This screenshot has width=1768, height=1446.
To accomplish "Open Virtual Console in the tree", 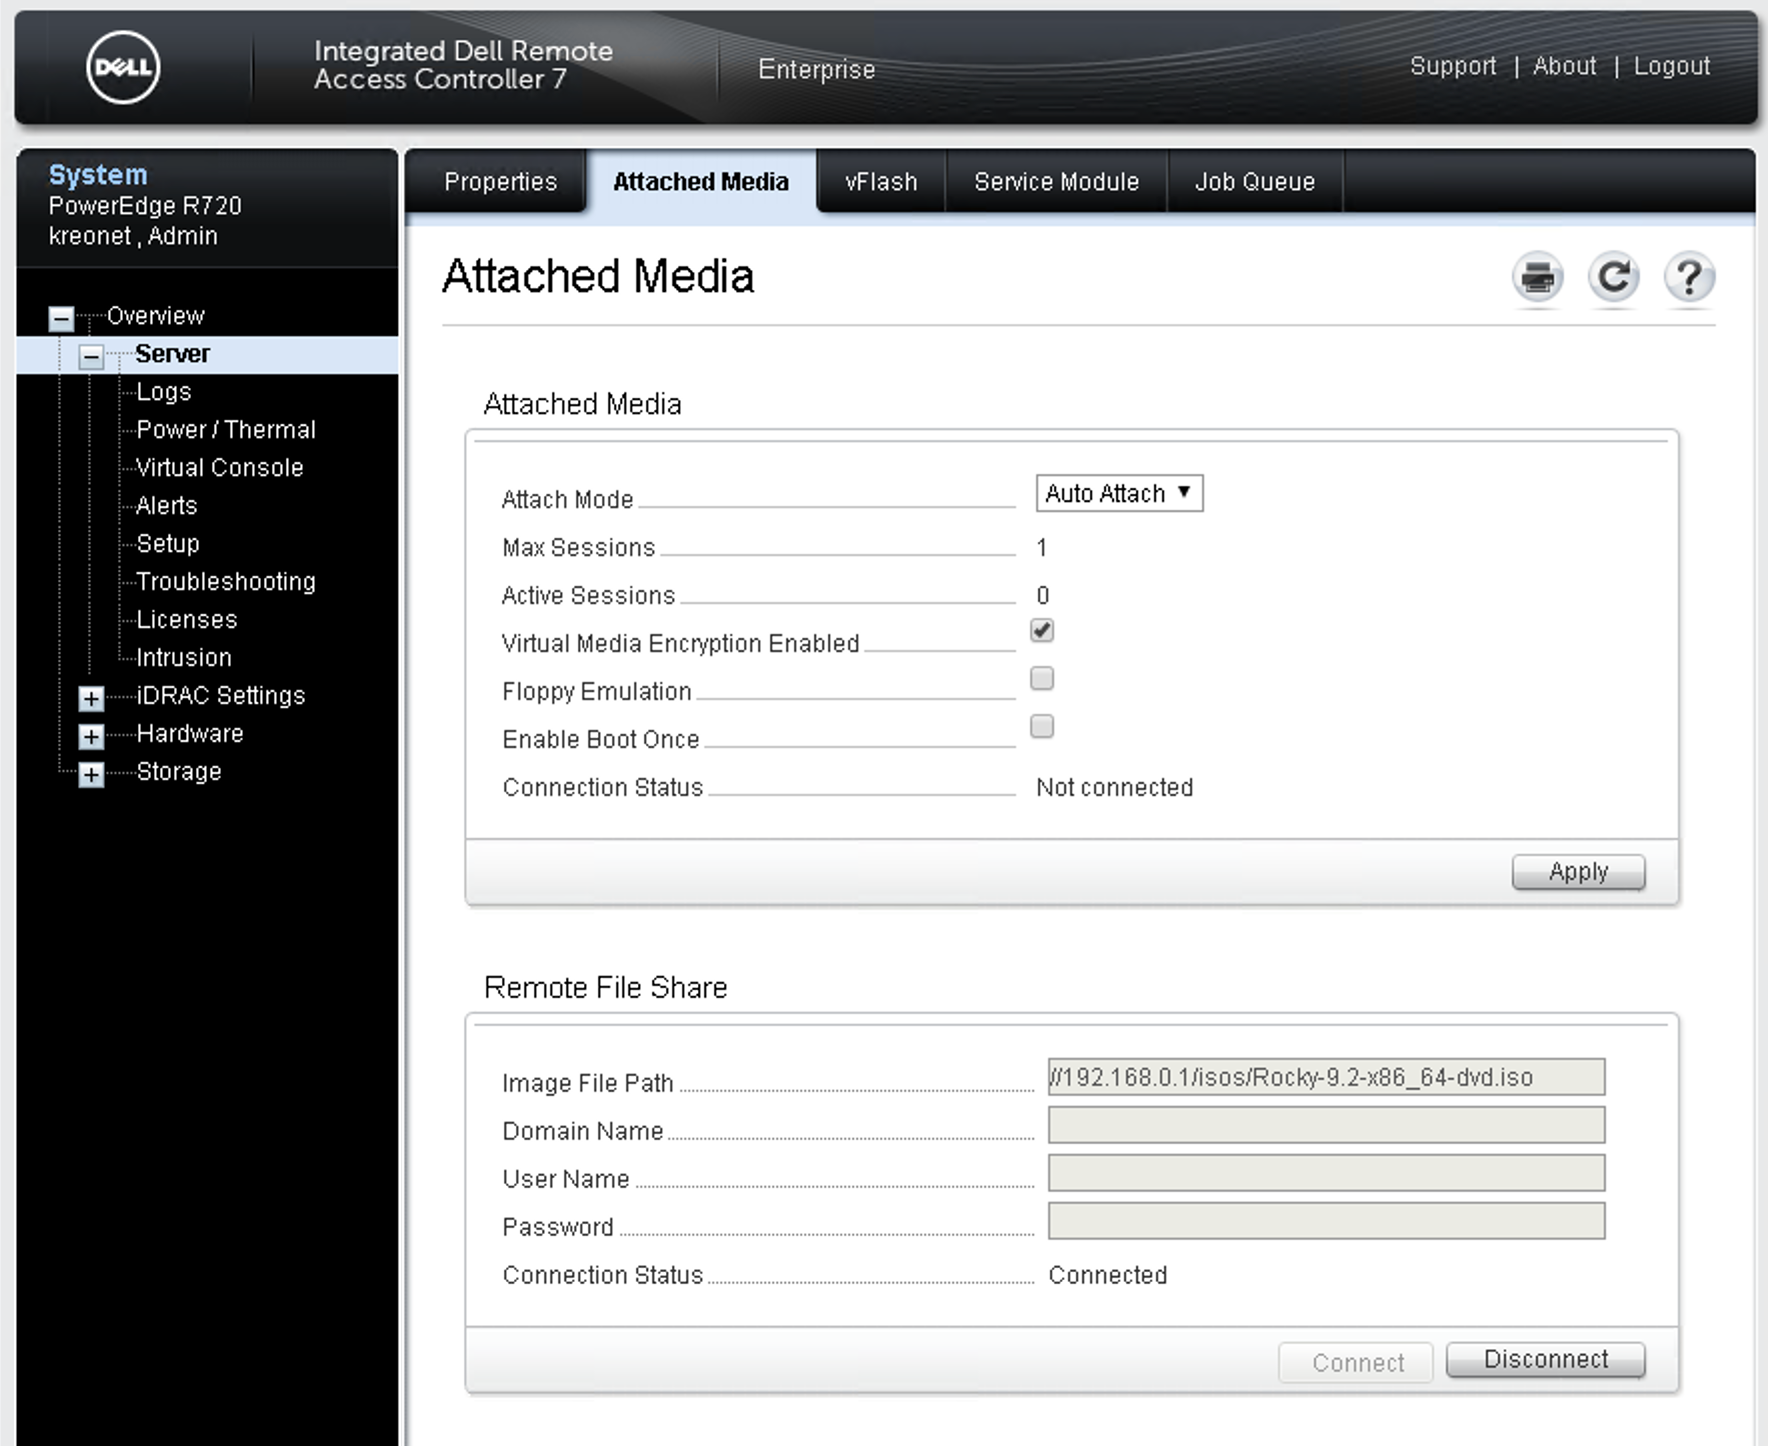I will (220, 468).
